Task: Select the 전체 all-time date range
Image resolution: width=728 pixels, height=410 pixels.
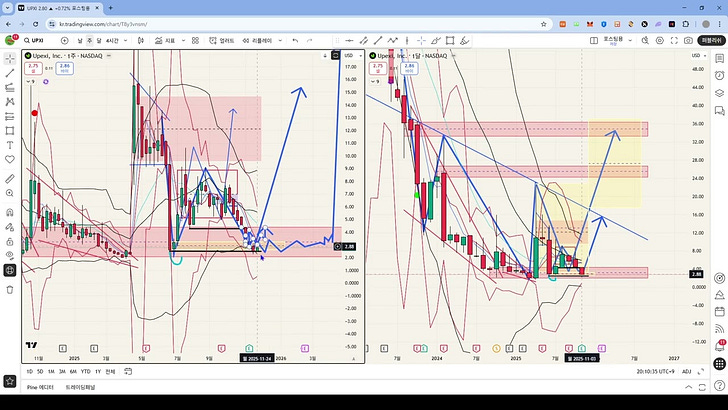Action: point(110,371)
